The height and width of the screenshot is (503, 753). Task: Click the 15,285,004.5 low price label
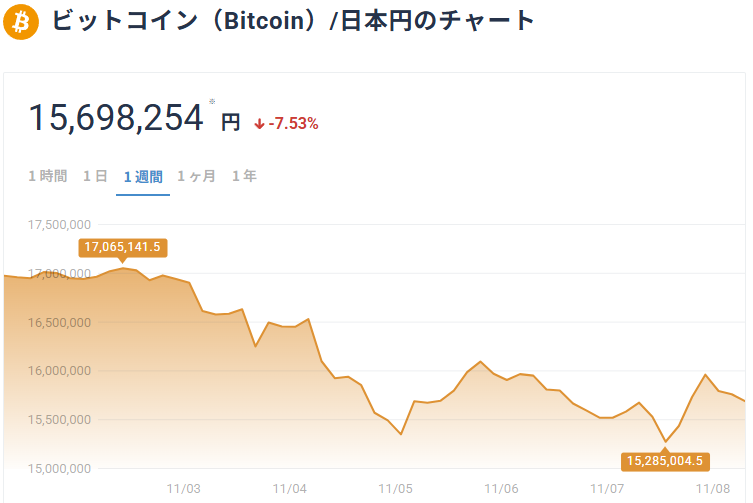tap(666, 461)
